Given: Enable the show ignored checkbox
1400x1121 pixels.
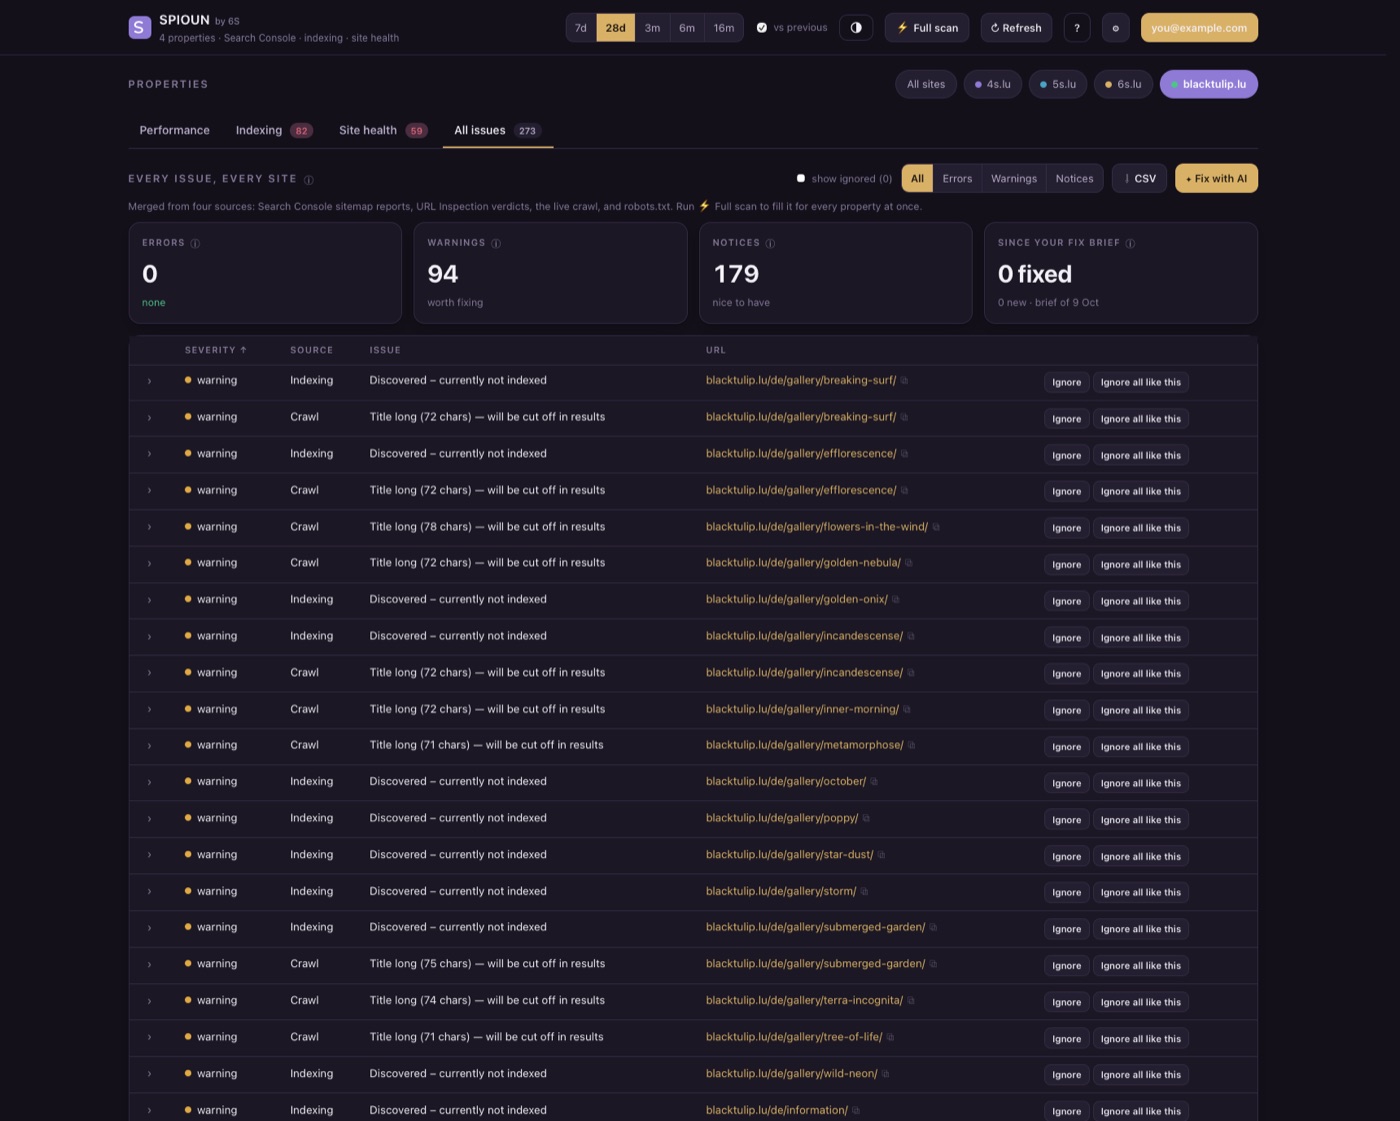Looking at the screenshot, I should click(x=801, y=179).
